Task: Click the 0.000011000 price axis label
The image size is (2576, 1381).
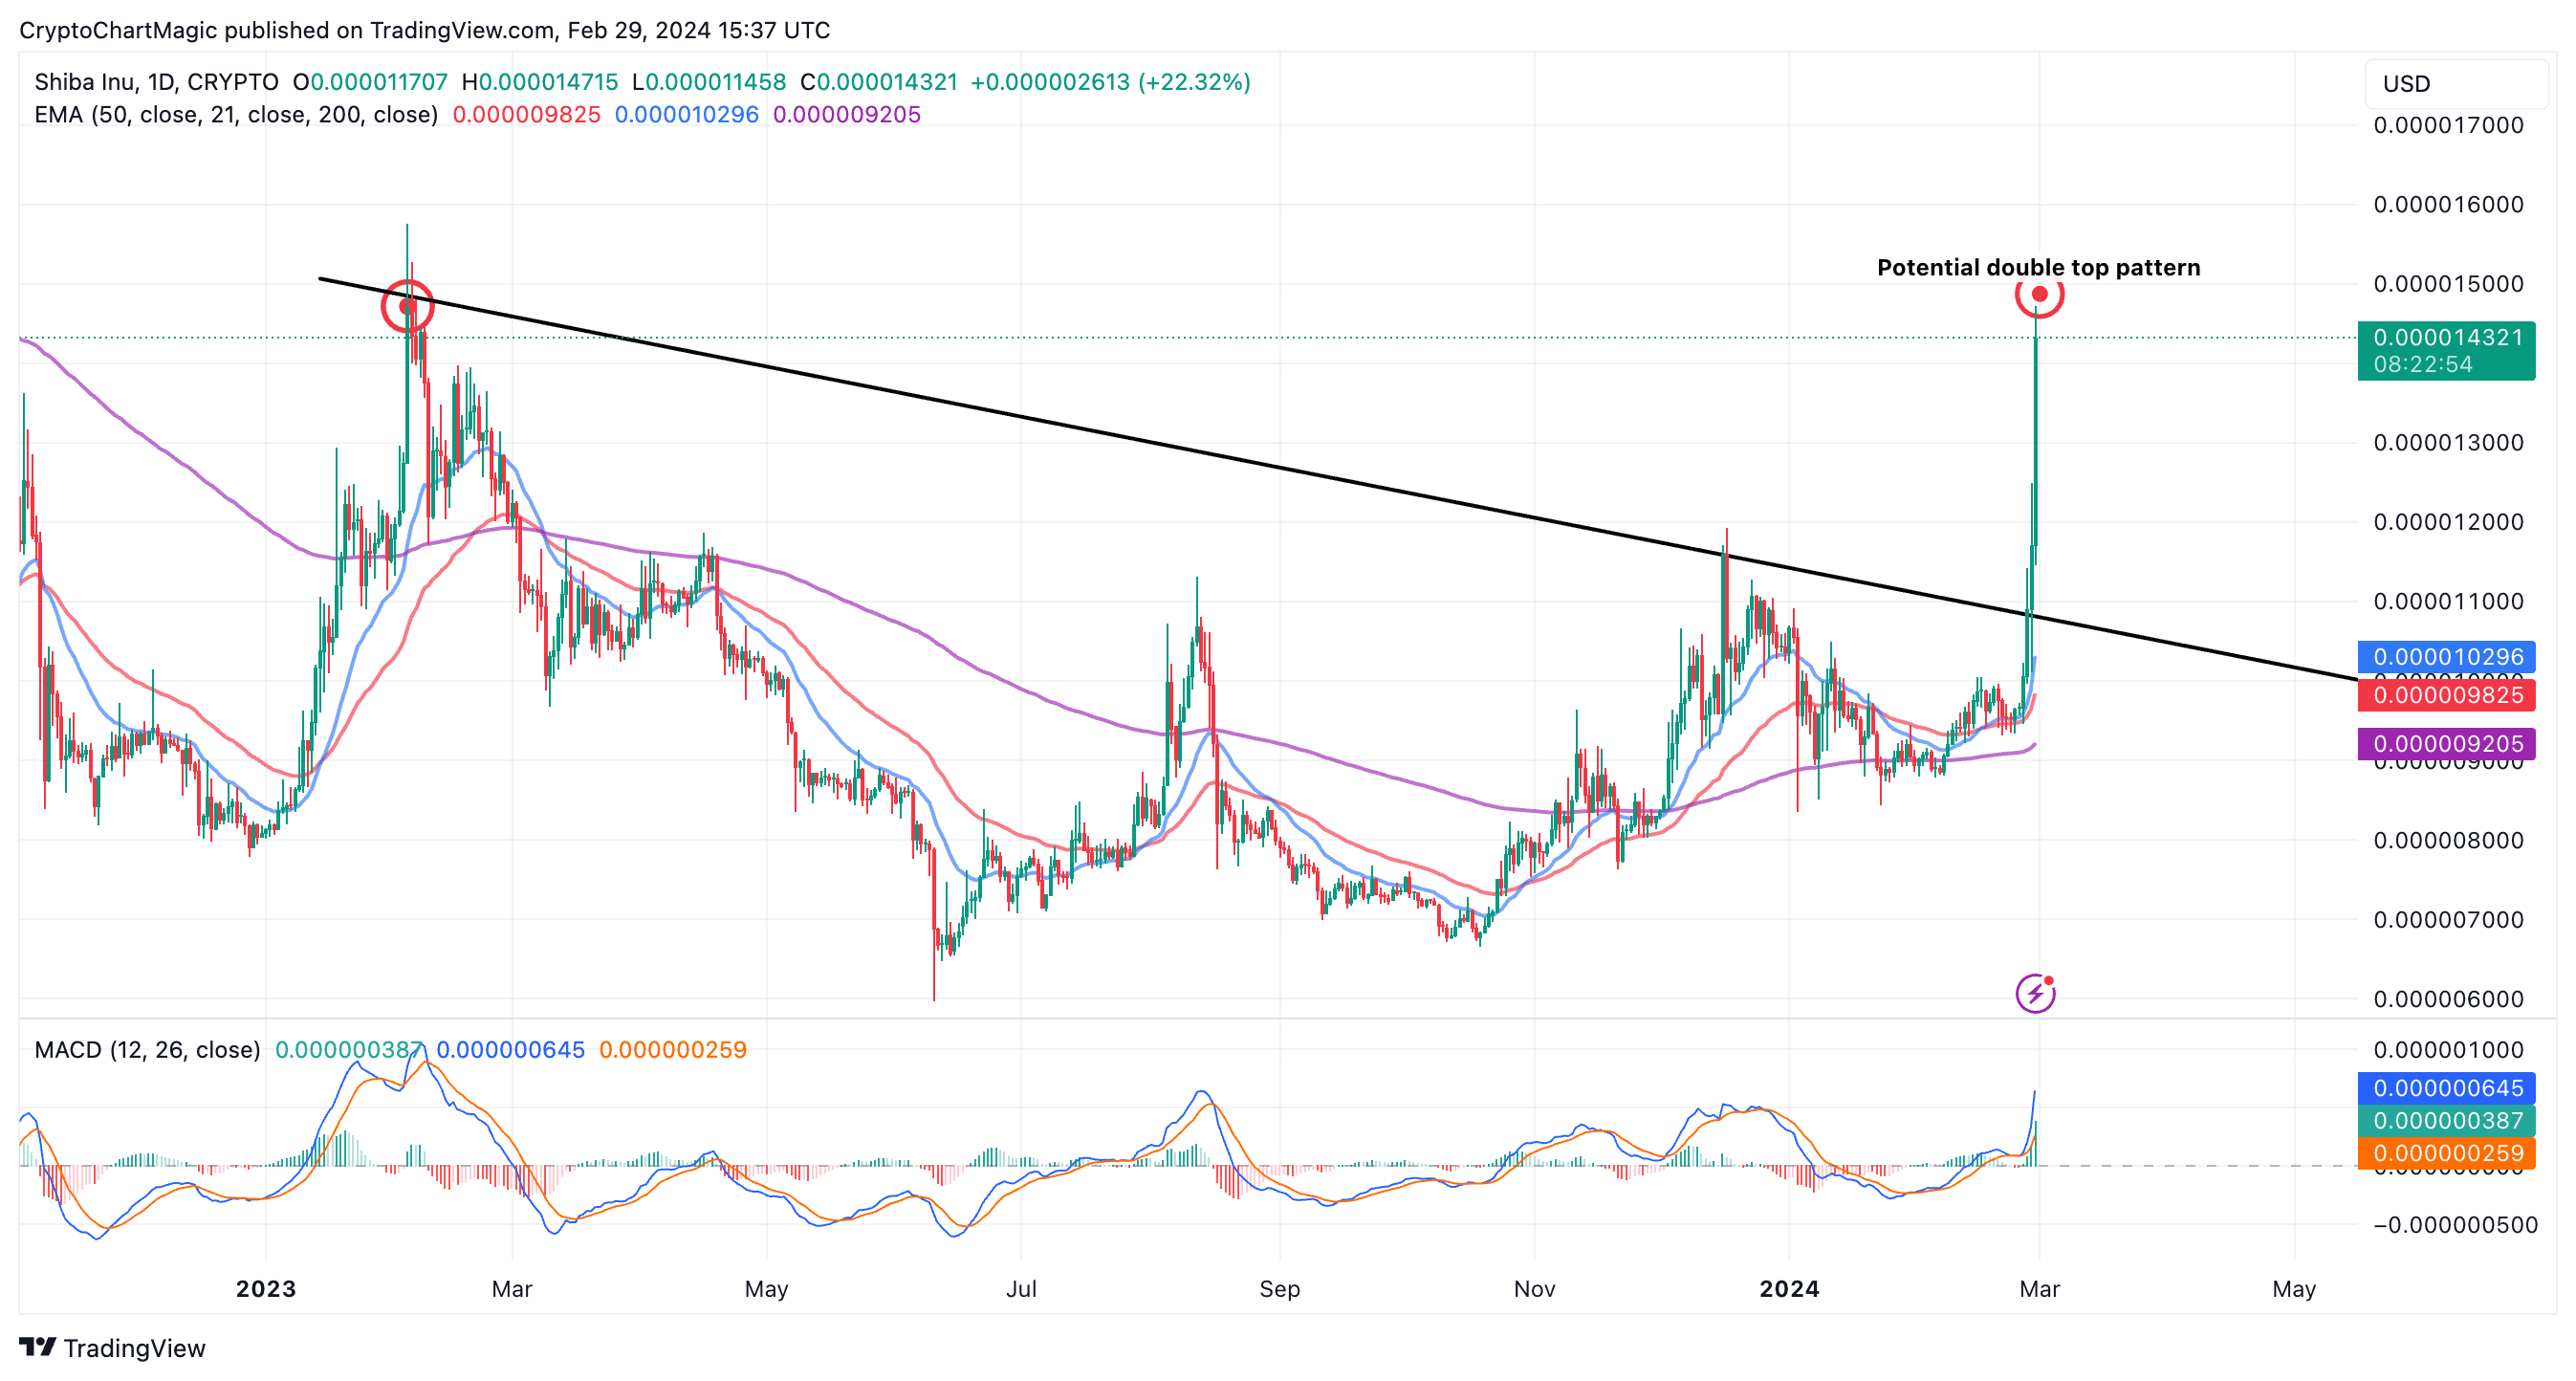Action: (x=2448, y=601)
